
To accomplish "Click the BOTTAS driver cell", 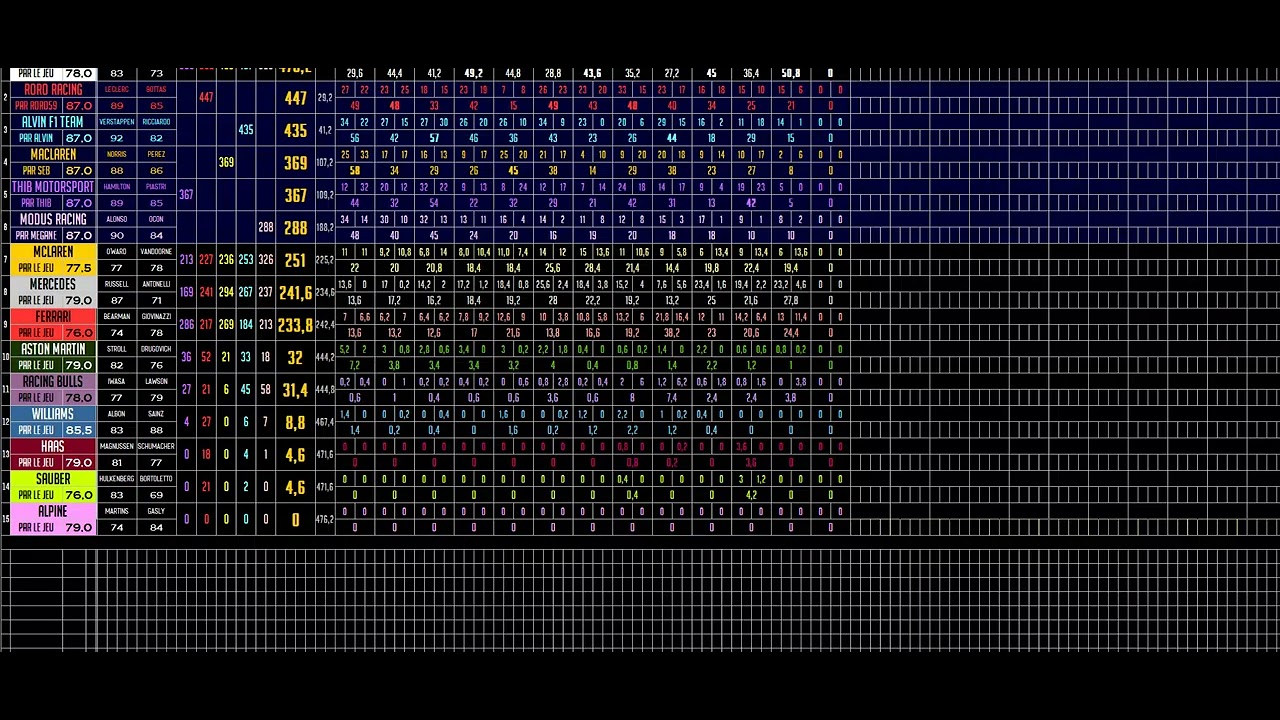I will click(156, 89).
